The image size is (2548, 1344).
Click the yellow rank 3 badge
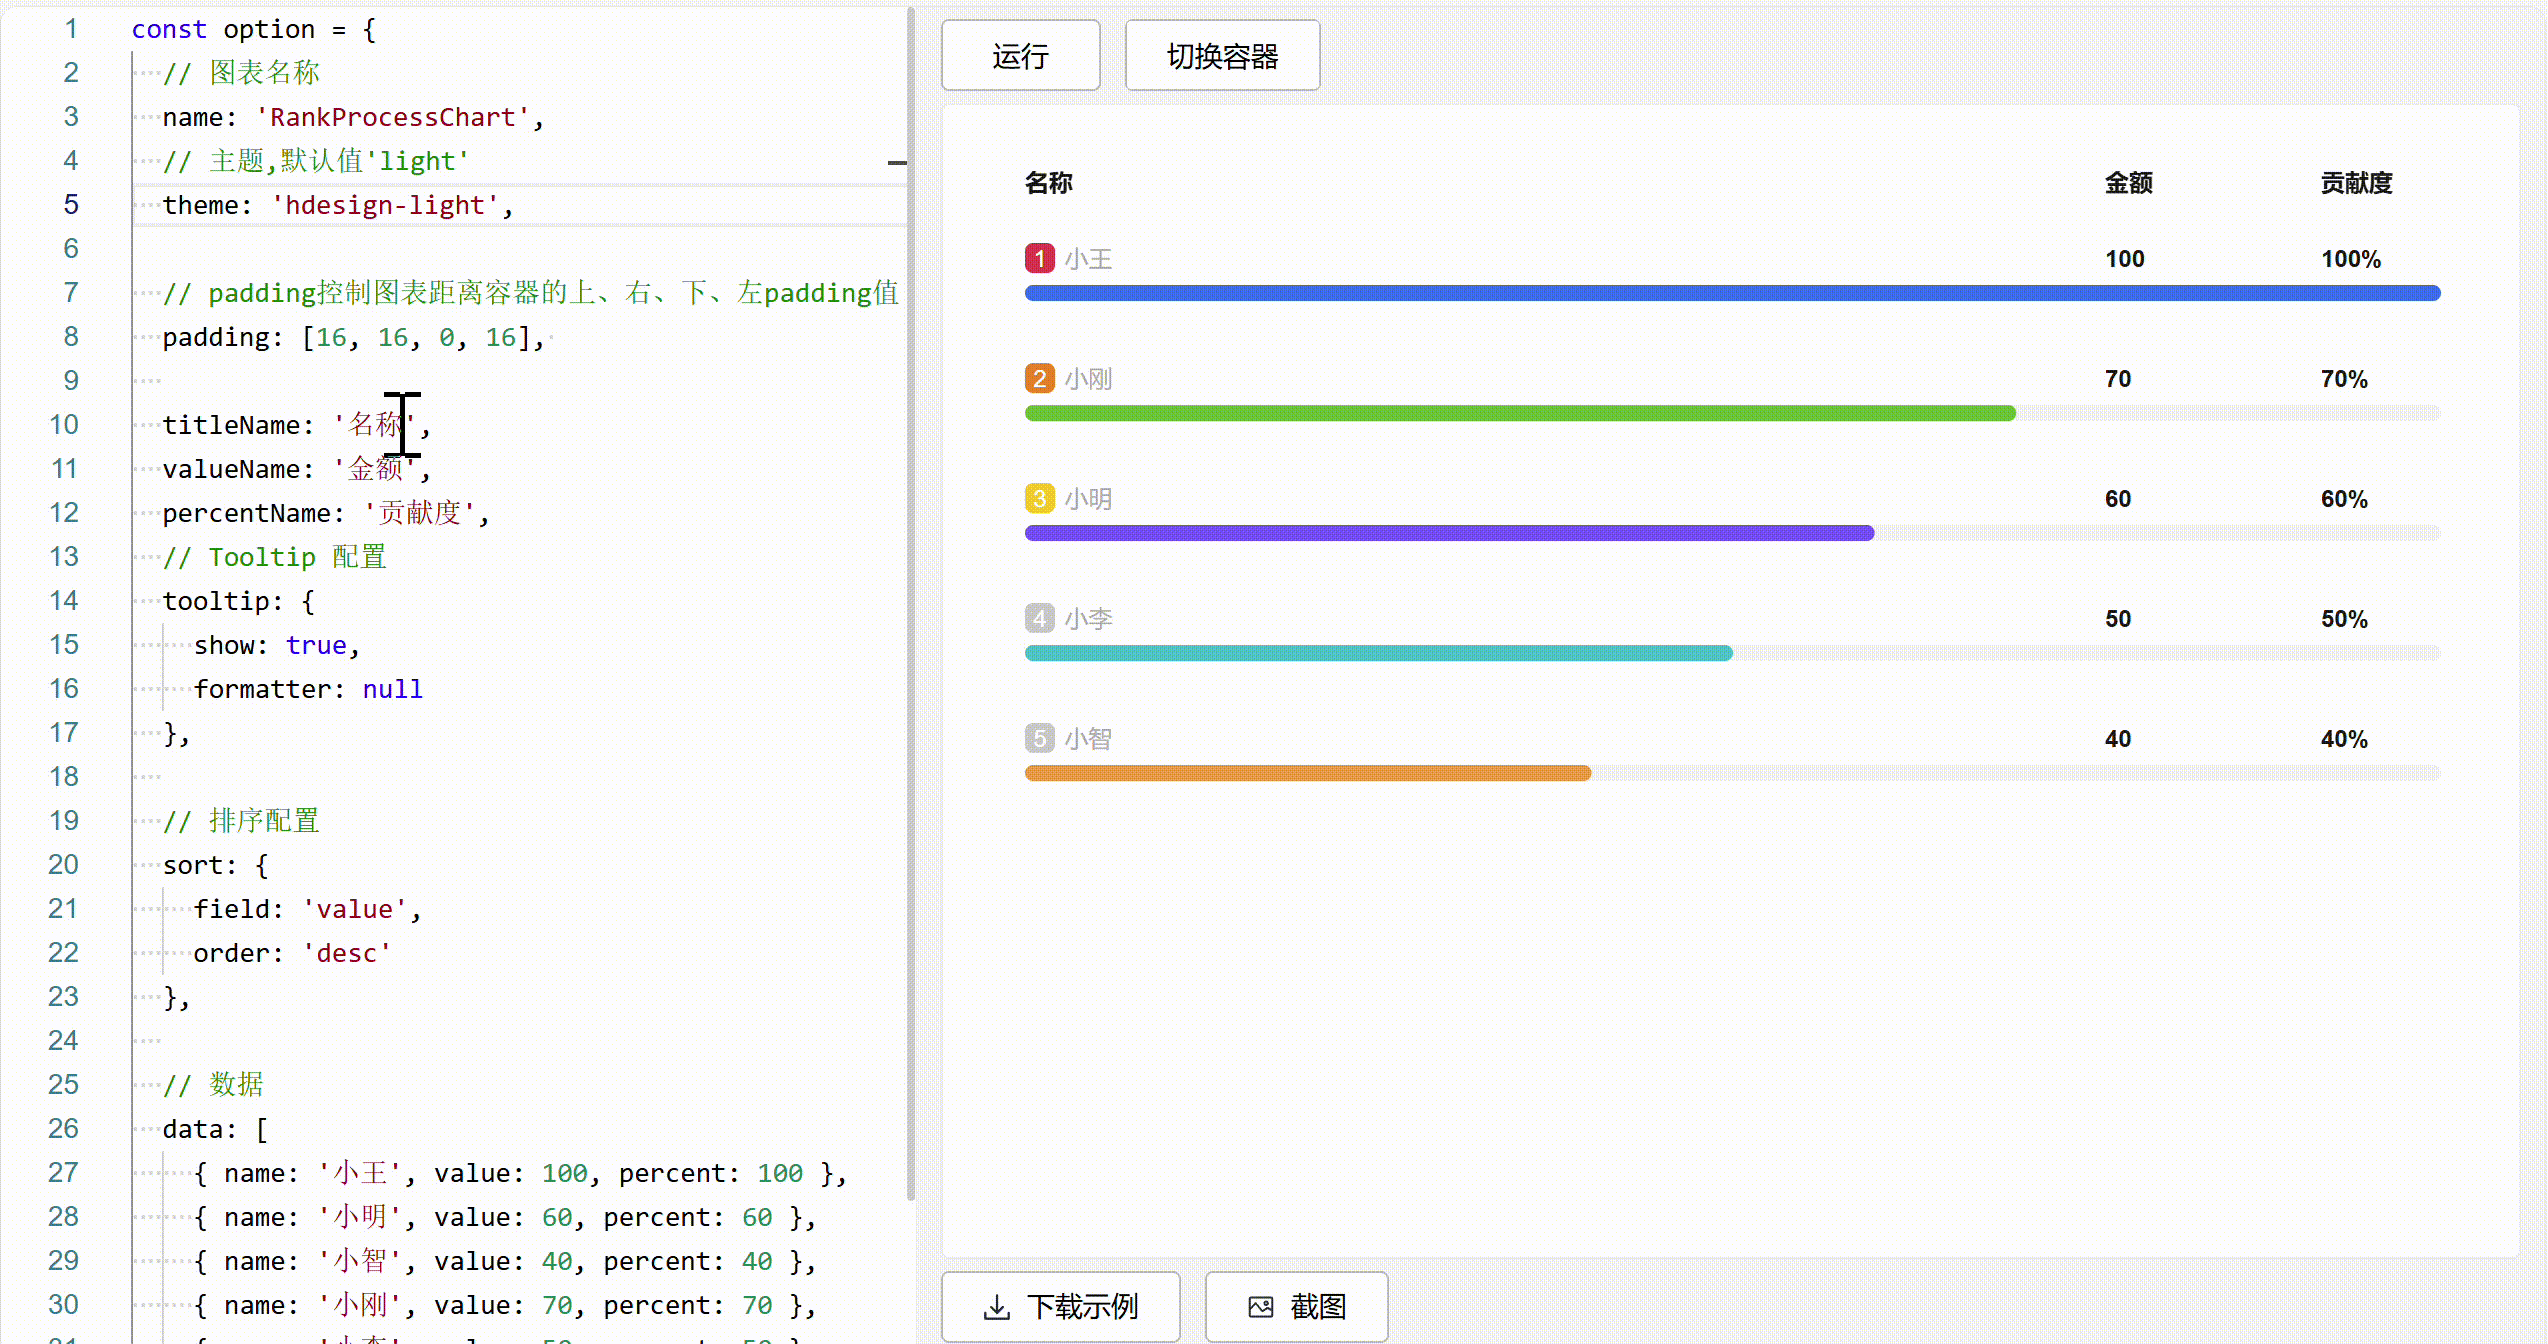pos(1039,499)
